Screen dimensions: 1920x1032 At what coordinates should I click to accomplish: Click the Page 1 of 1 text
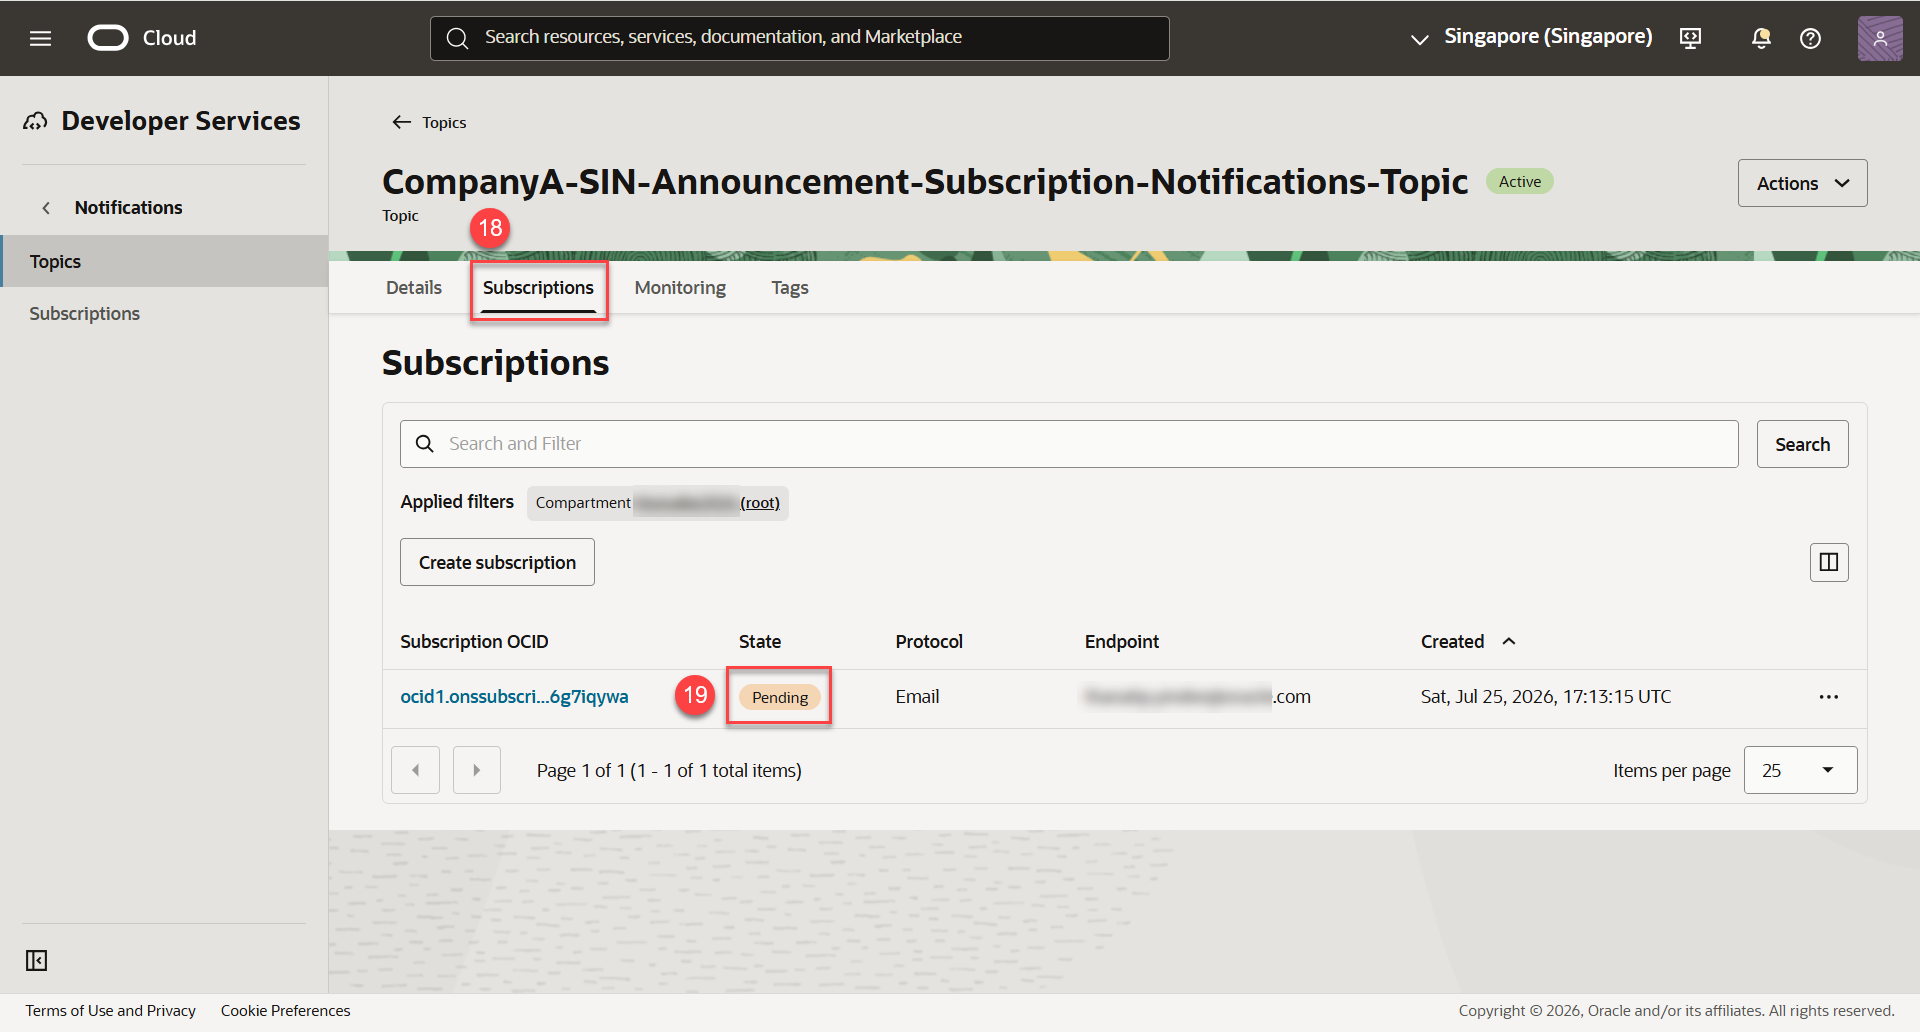tap(669, 771)
